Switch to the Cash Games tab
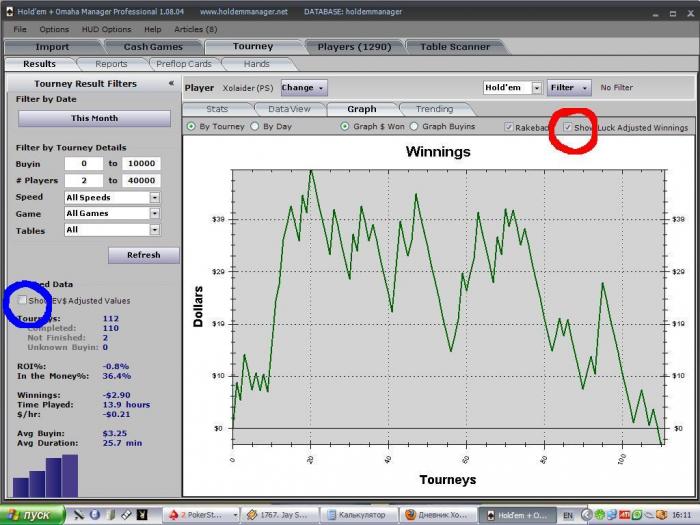Screen dimensions: 700x525 (153, 47)
